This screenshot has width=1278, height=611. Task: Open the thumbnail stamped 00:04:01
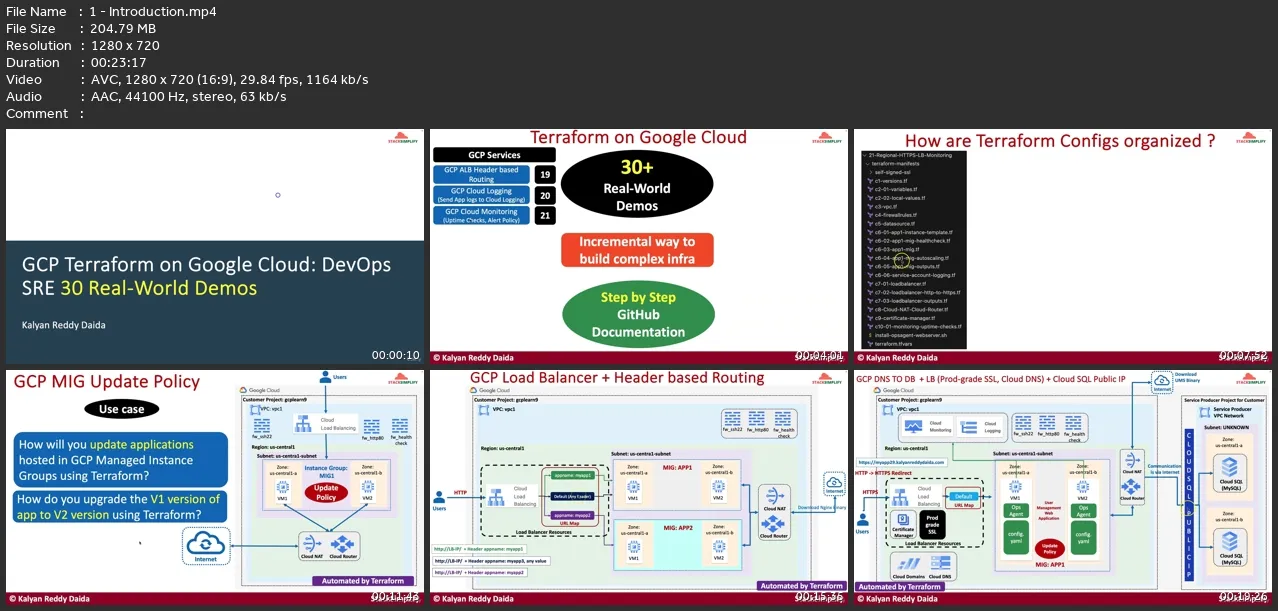[x=638, y=246]
